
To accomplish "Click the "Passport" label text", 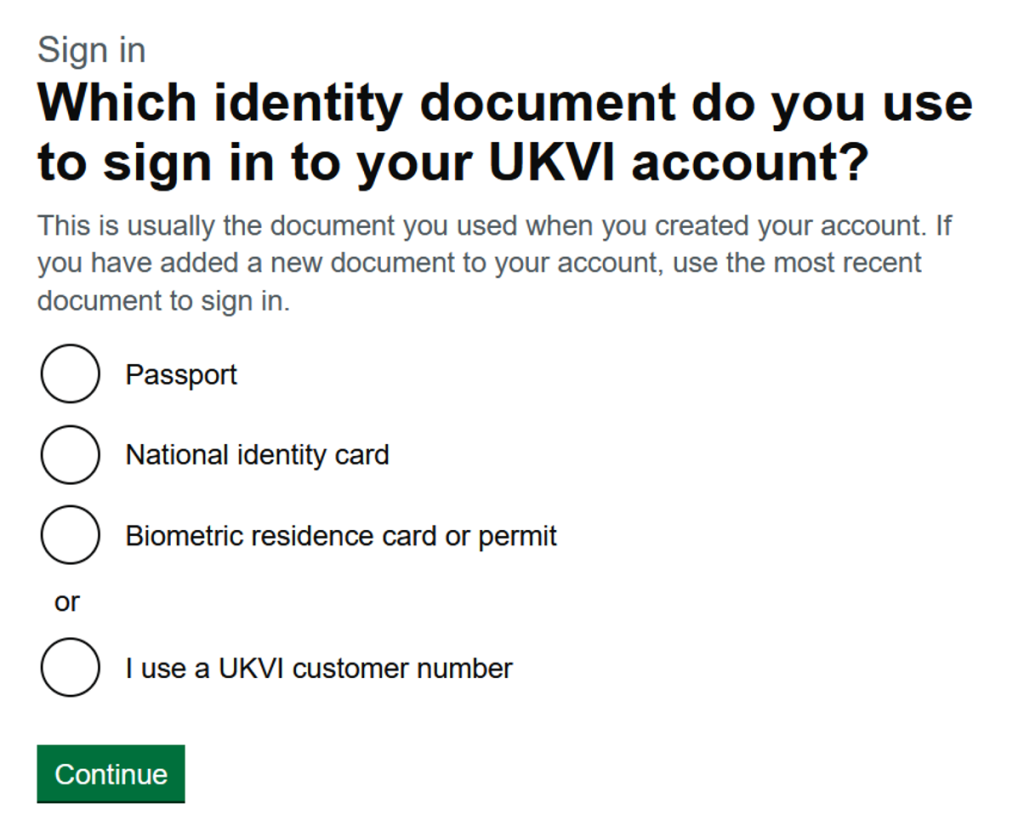I will (181, 375).
